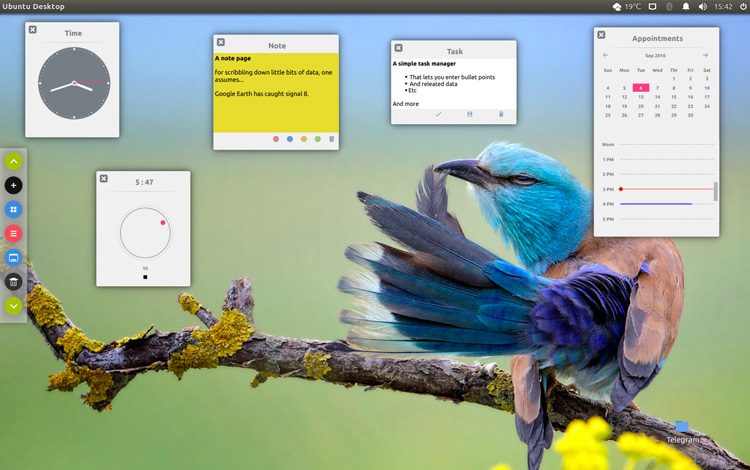Click the Noon time slot row

pyautogui.click(x=658, y=144)
